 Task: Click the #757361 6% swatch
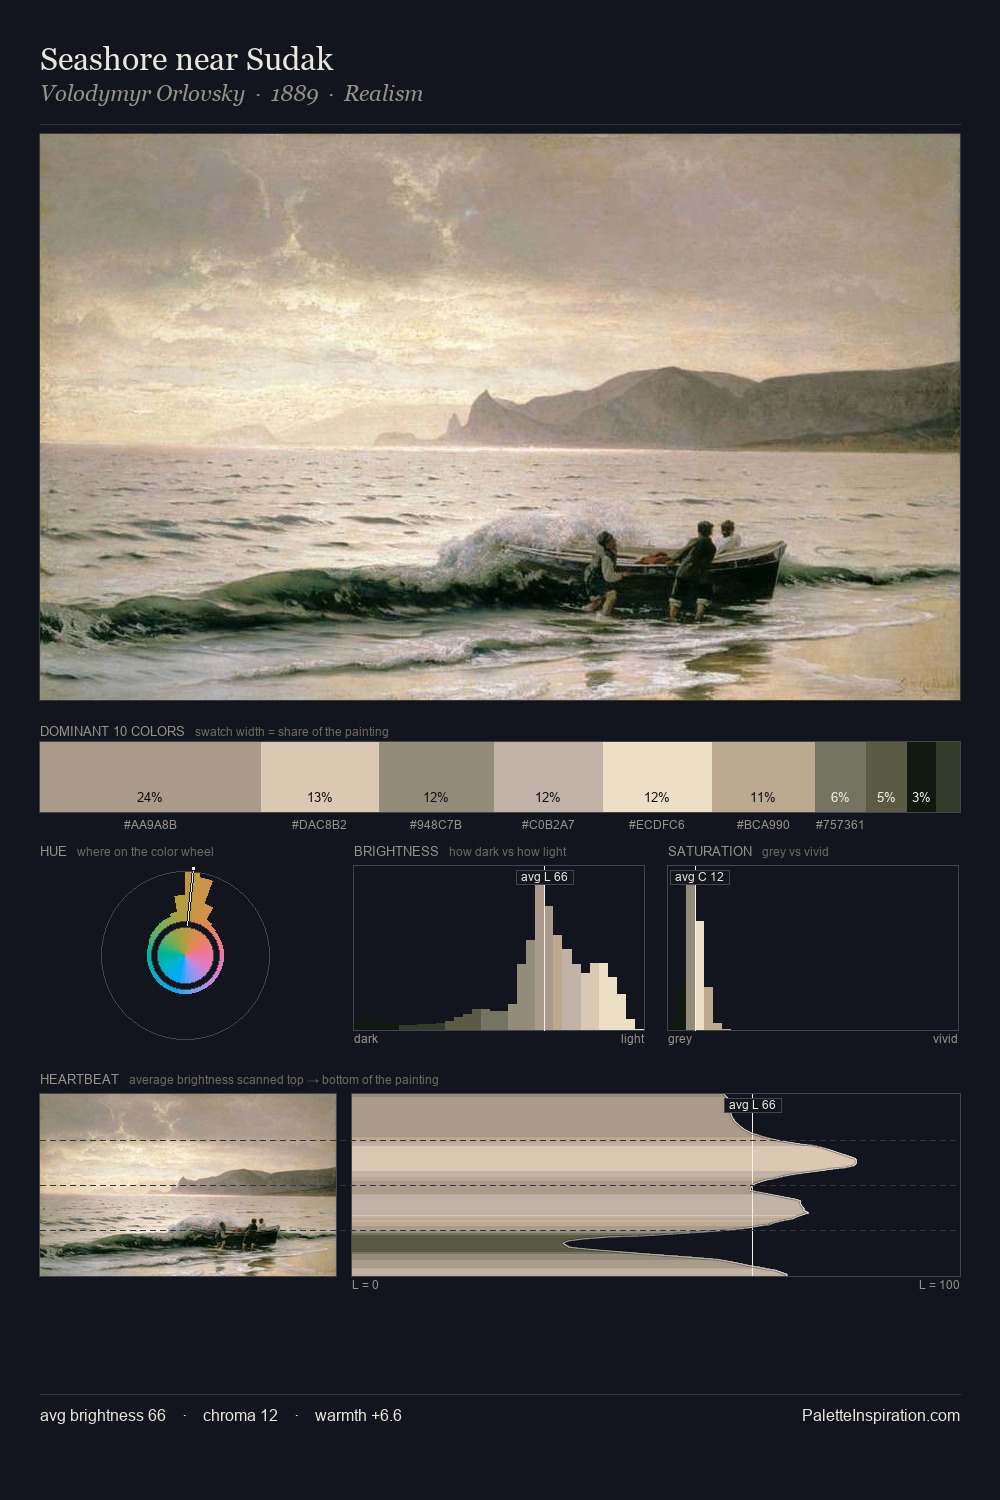(840, 777)
